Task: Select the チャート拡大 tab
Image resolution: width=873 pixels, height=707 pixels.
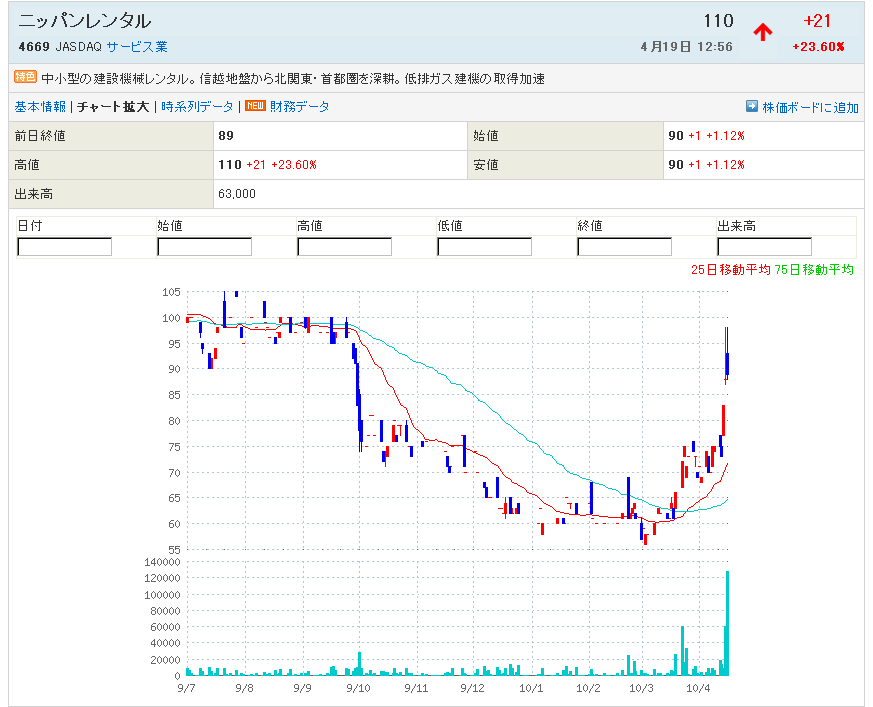Action: click(113, 106)
